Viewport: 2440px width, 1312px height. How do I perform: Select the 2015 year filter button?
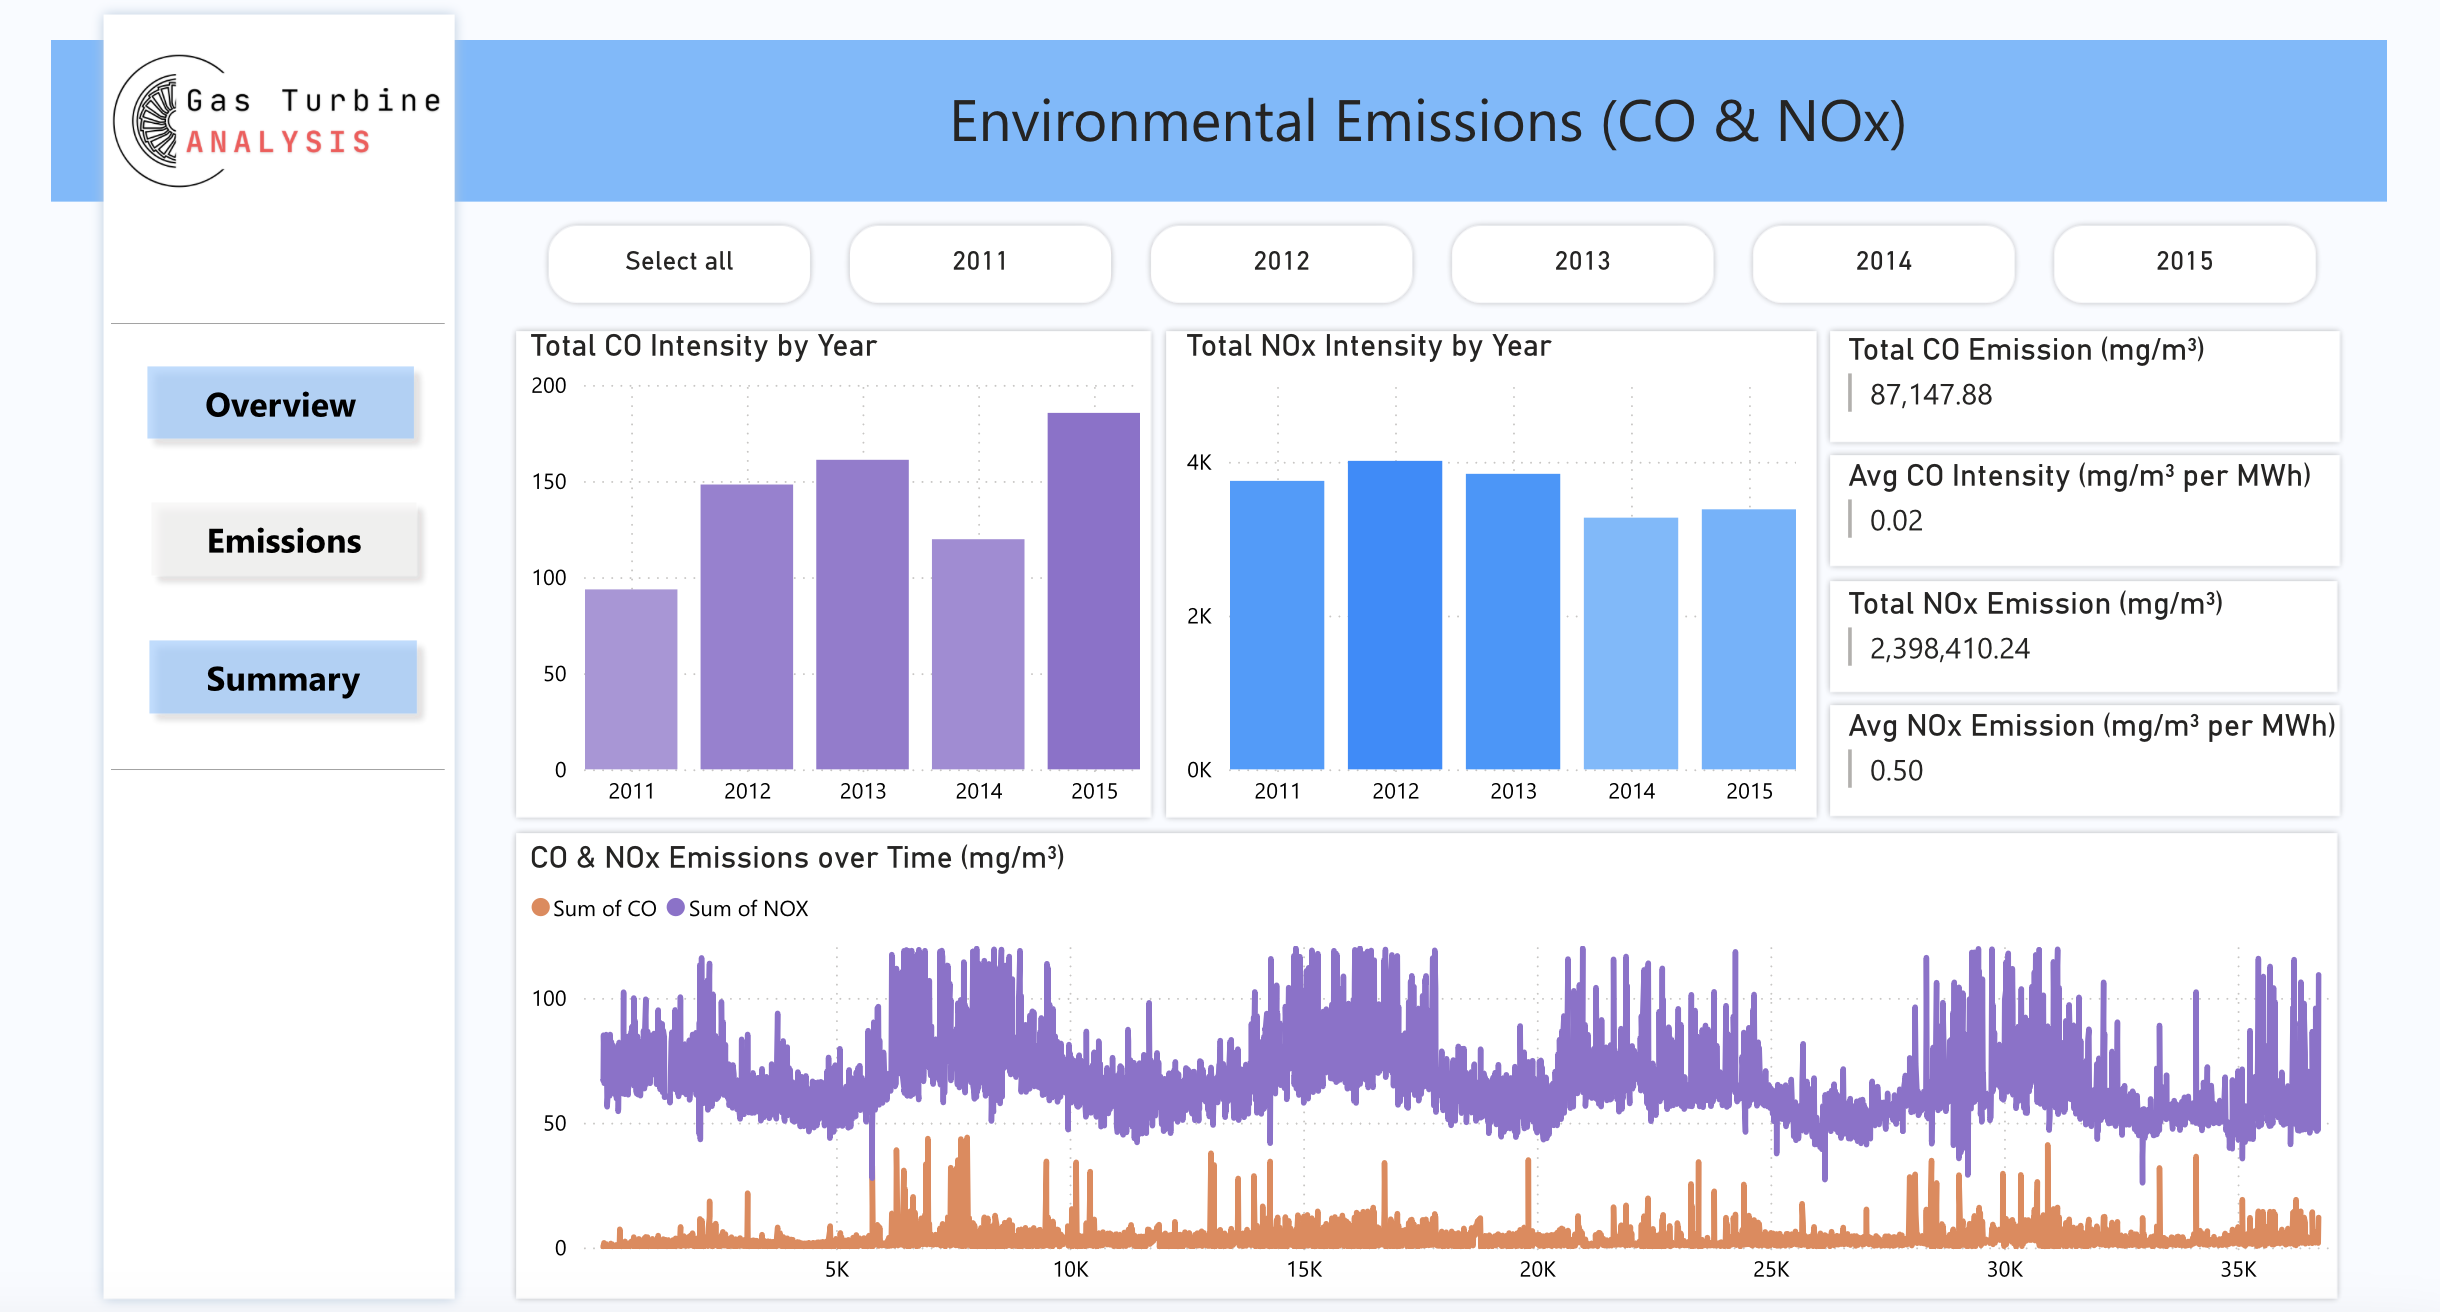tap(2184, 262)
